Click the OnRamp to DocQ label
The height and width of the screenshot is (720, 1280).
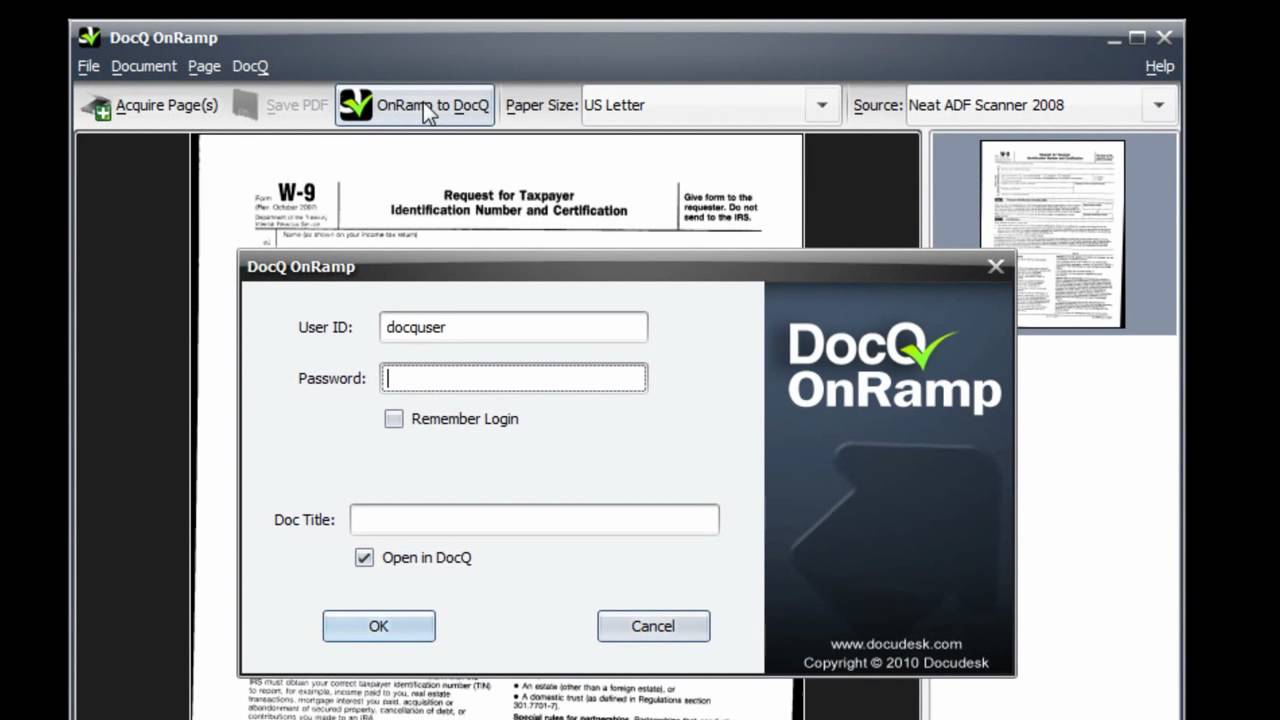point(433,105)
